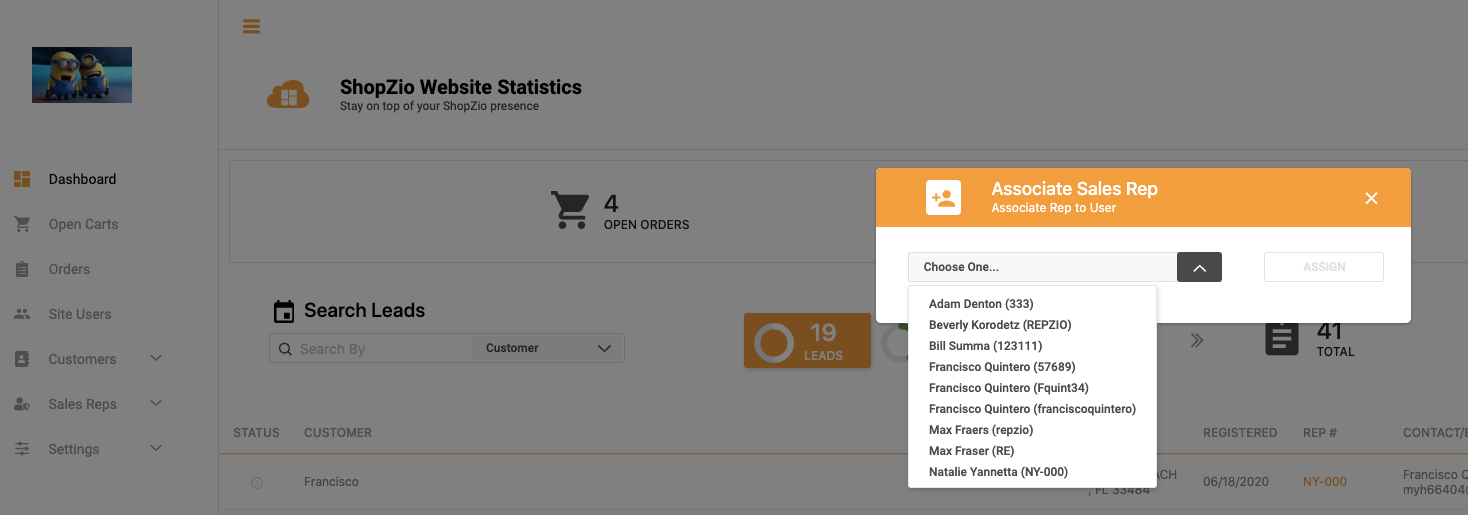Click the Dashboard grid icon in sidebar
1468x515 pixels.
point(22,179)
